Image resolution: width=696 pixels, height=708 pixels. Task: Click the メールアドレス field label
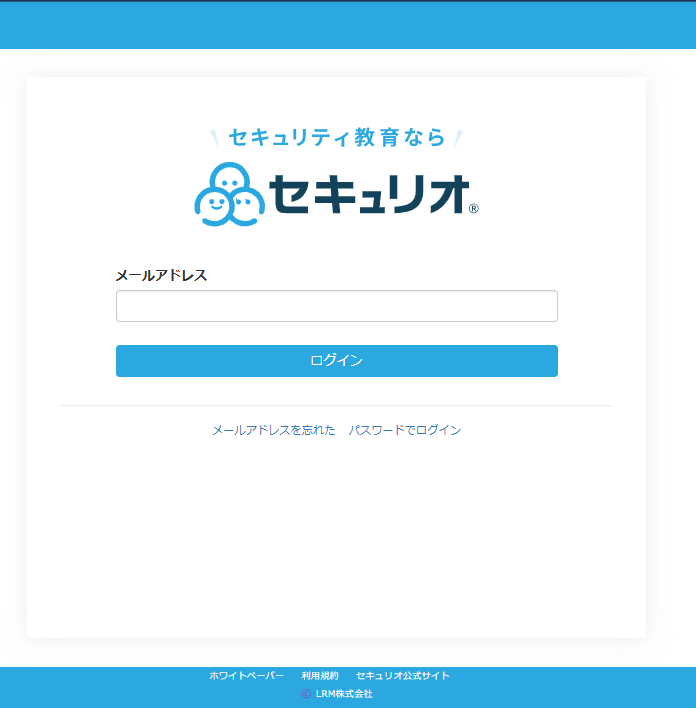[161, 275]
